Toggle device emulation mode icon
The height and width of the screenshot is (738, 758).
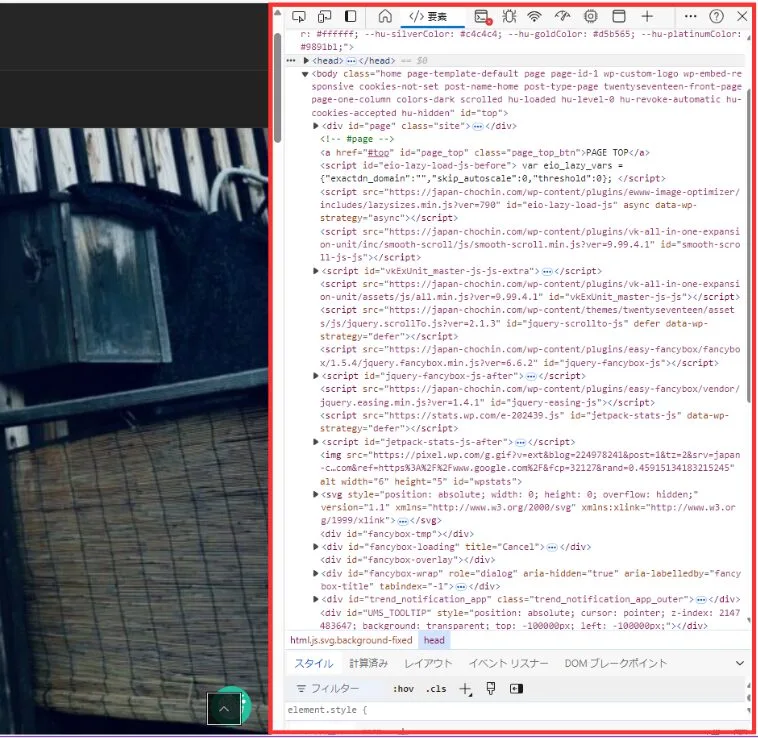(x=324, y=17)
